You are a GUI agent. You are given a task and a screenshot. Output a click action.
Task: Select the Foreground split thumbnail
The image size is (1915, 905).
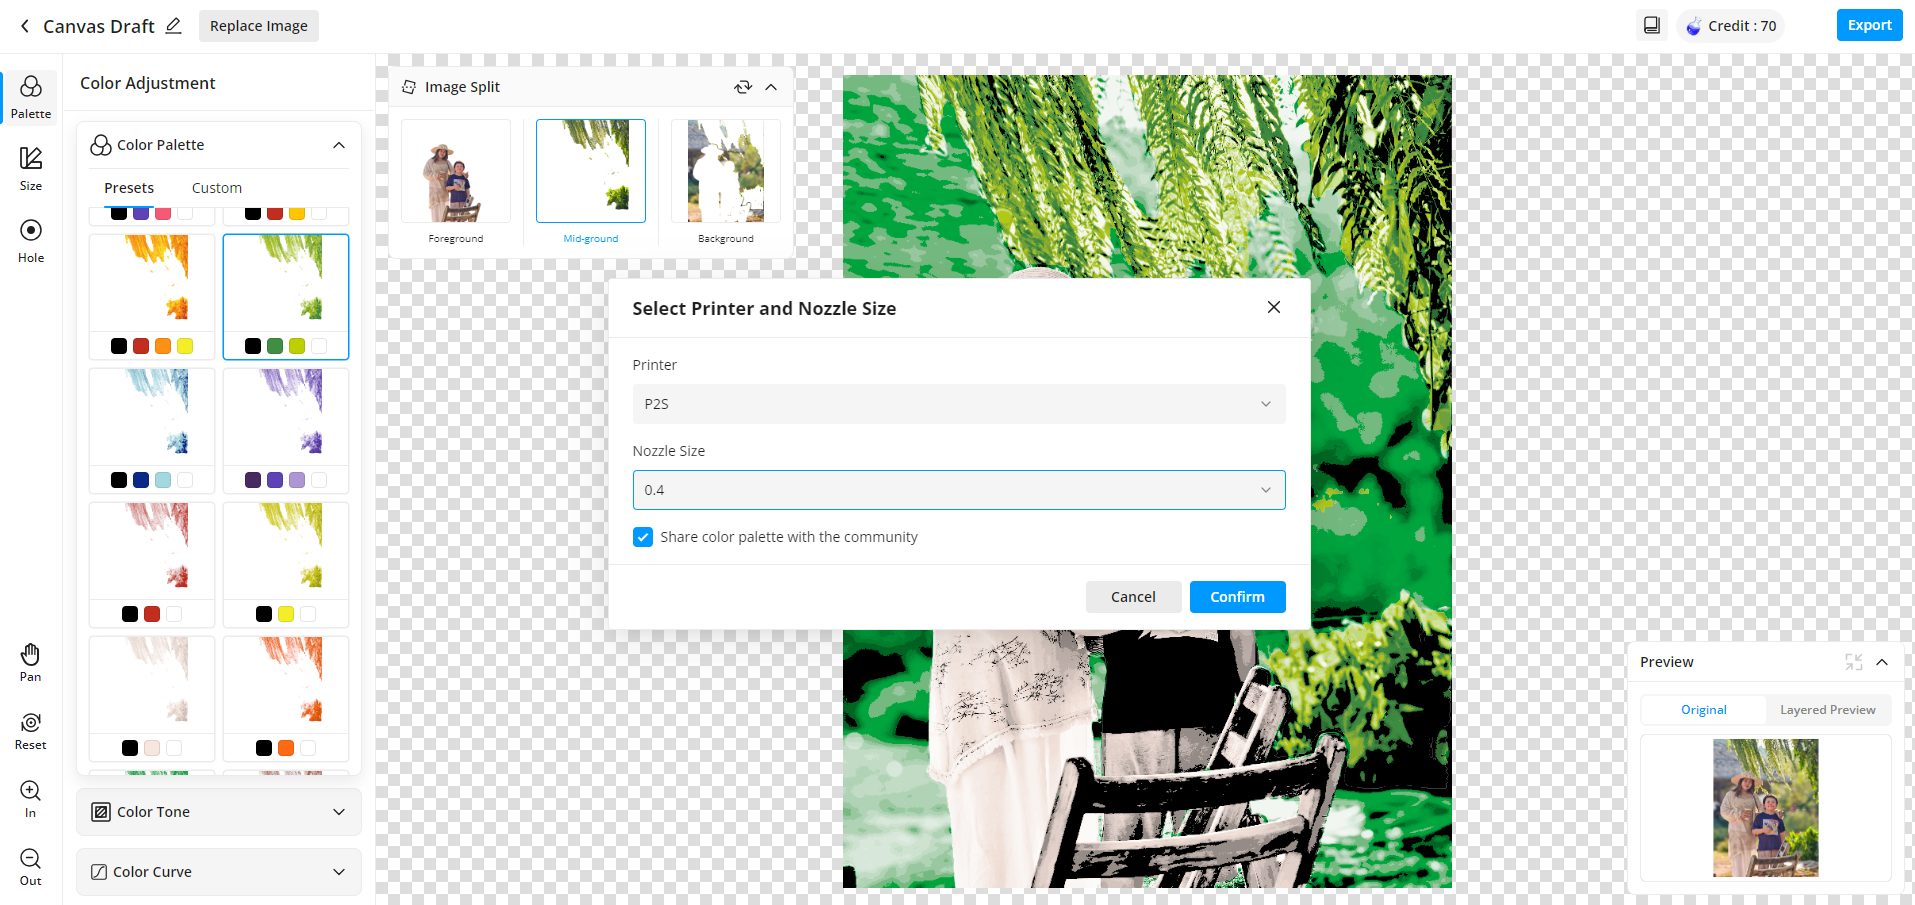tap(456, 172)
